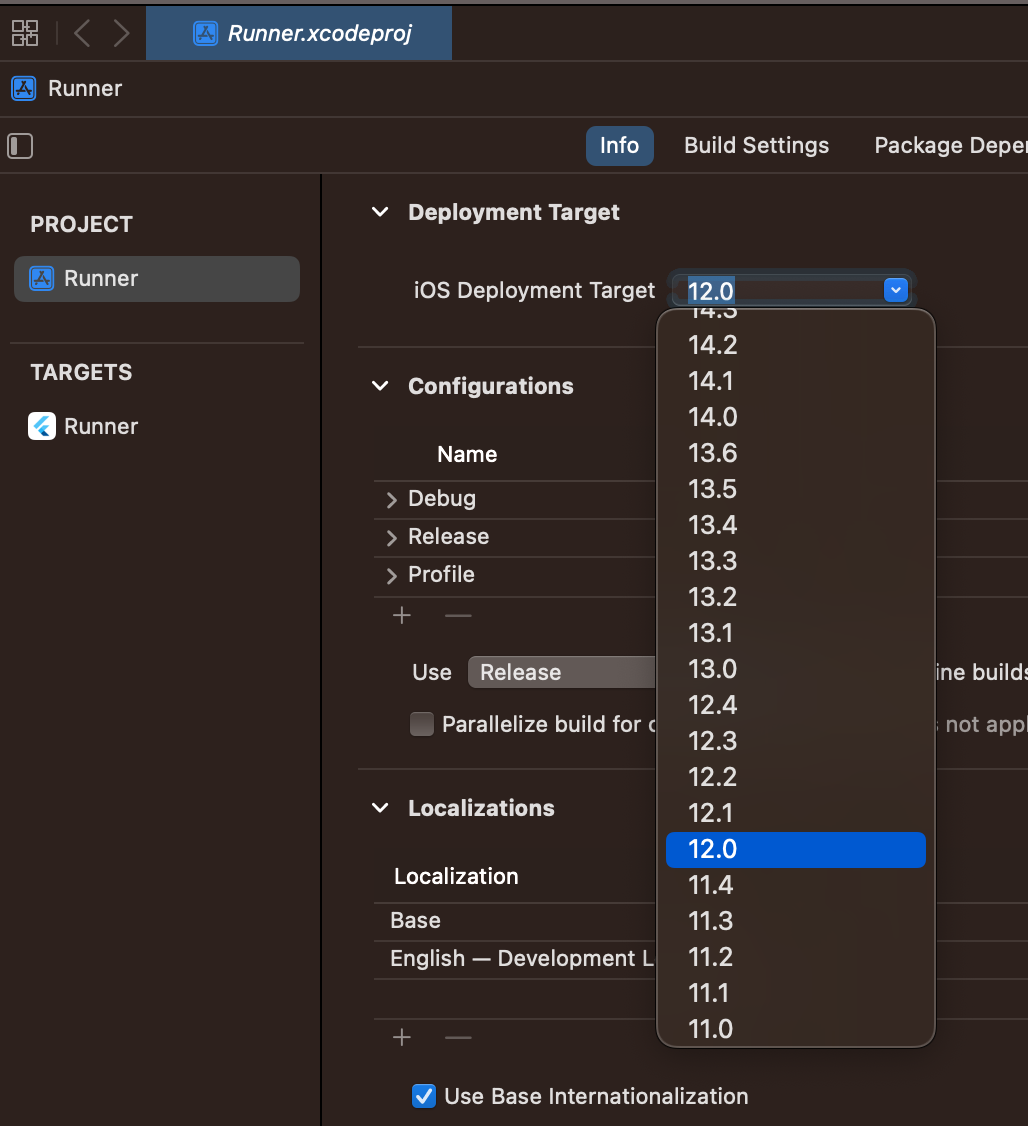Pick version 13.2 in the dropdown
This screenshot has width=1028, height=1126.
pos(795,597)
